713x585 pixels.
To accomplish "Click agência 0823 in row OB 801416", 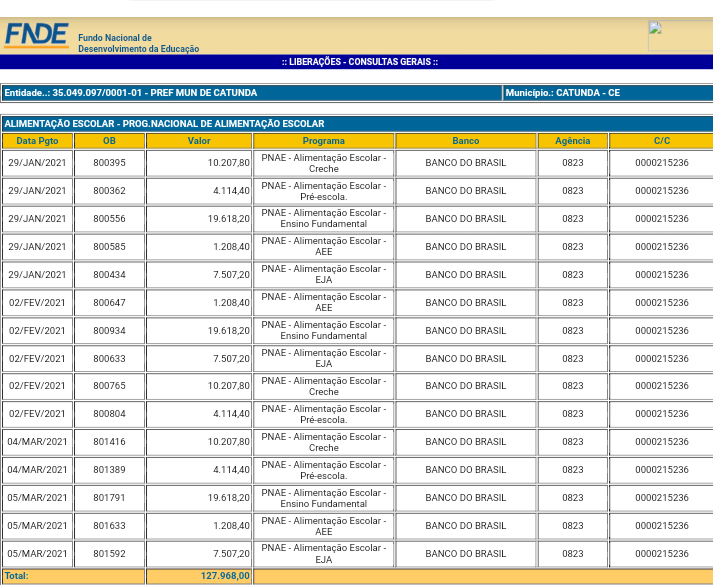I will [x=572, y=442].
